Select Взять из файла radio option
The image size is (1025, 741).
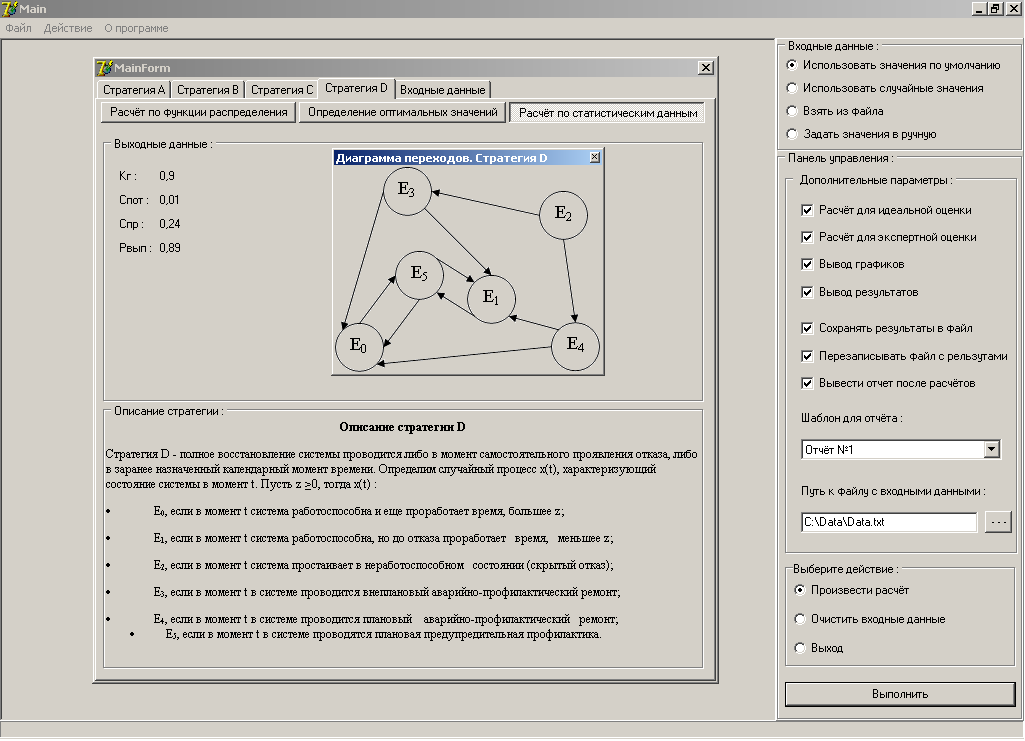click(835, 111)
